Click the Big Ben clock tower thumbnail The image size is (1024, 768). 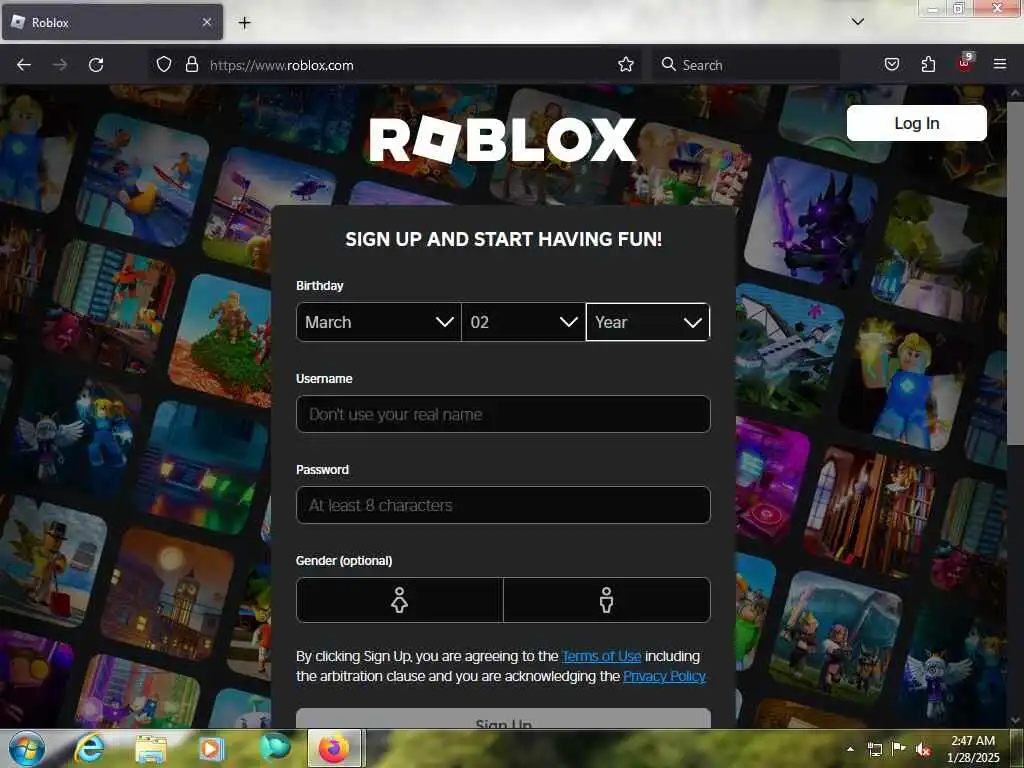coord(168,595)
